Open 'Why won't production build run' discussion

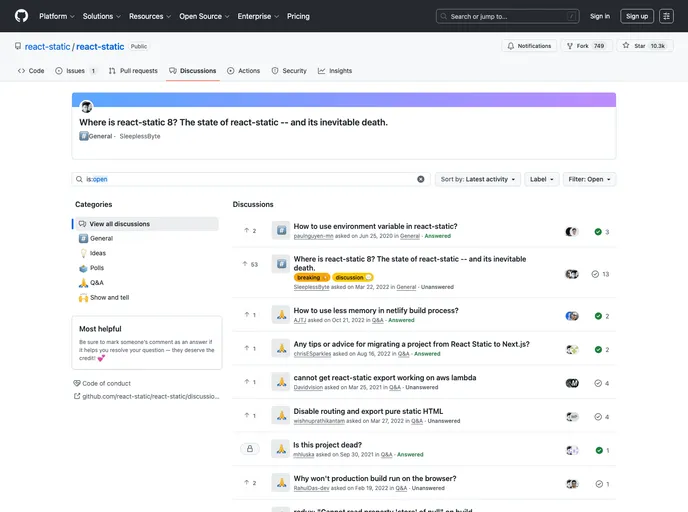click(x=375, y=478)
